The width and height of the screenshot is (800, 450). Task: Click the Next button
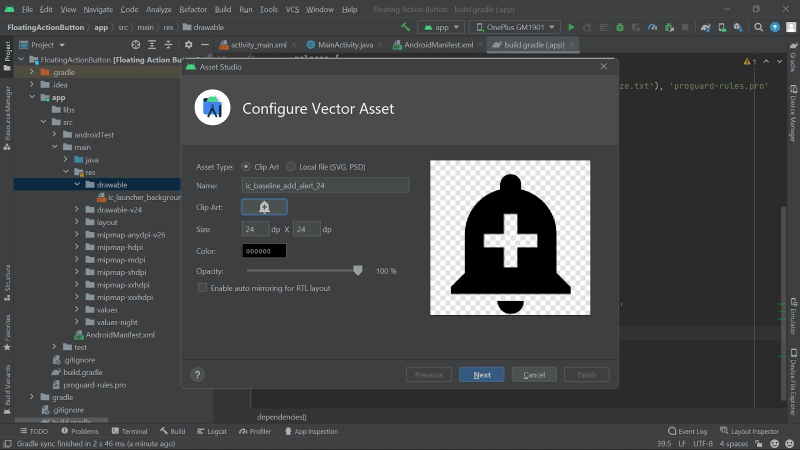click(482, 374)
